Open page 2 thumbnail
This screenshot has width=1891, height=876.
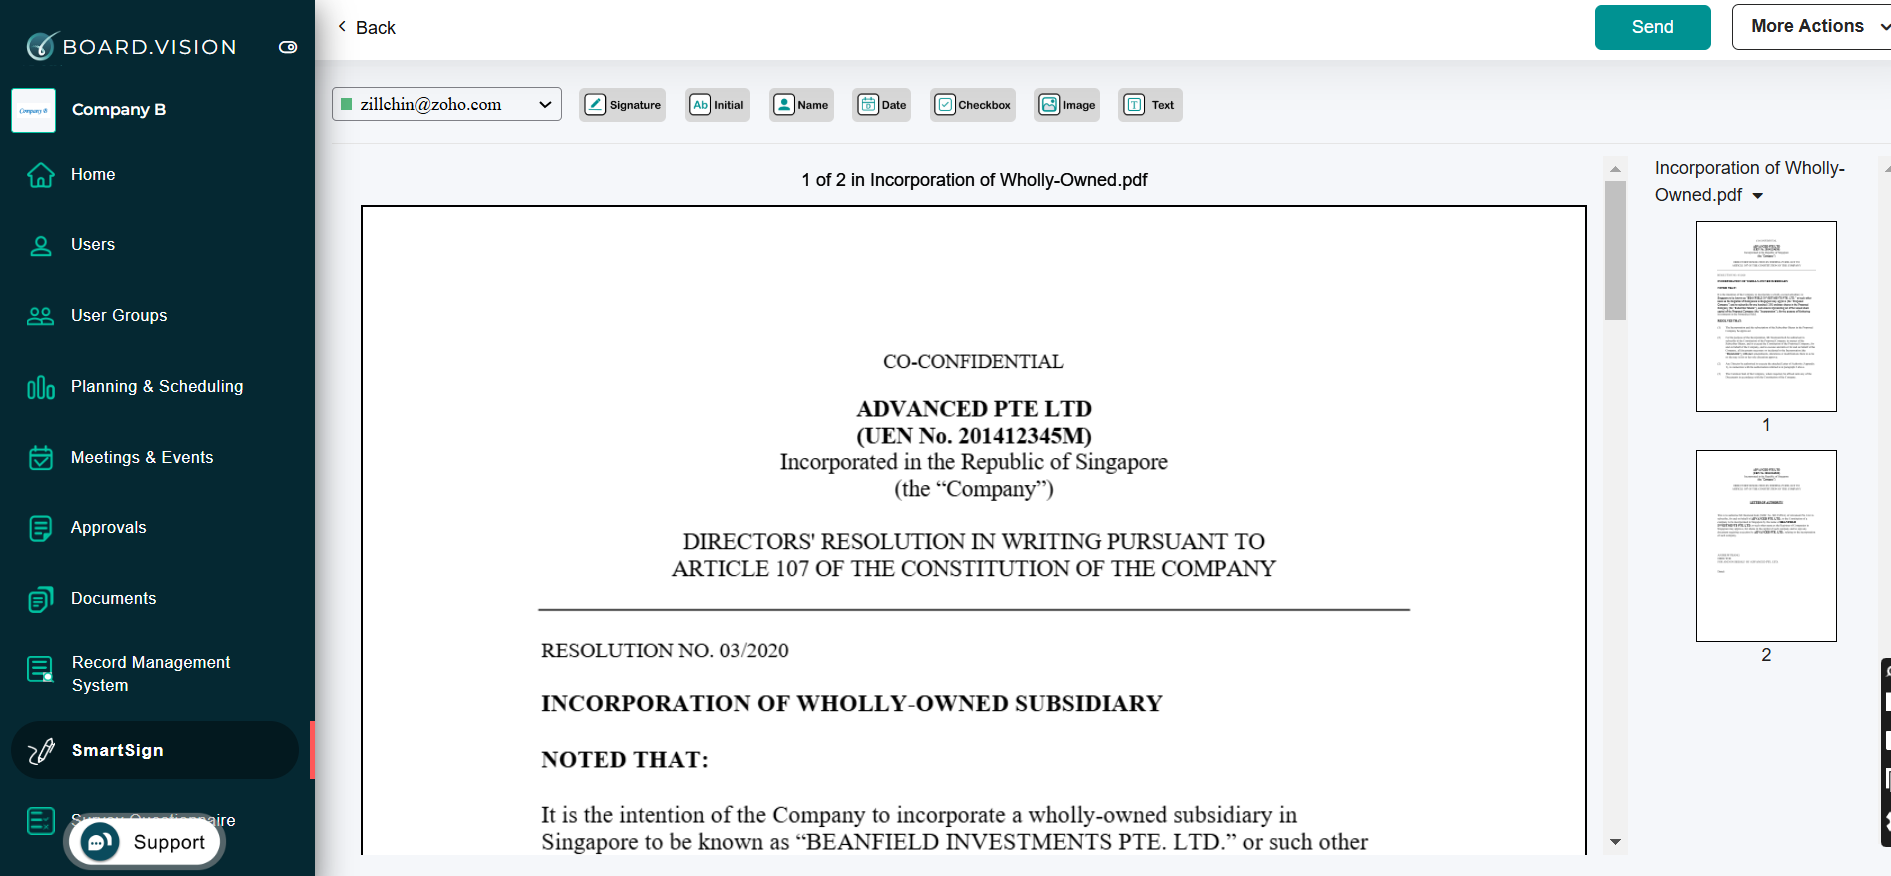tap(1766, 546)
